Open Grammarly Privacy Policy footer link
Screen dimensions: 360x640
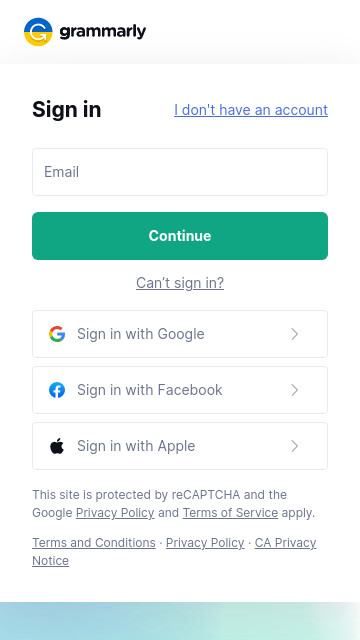[205, 543]
